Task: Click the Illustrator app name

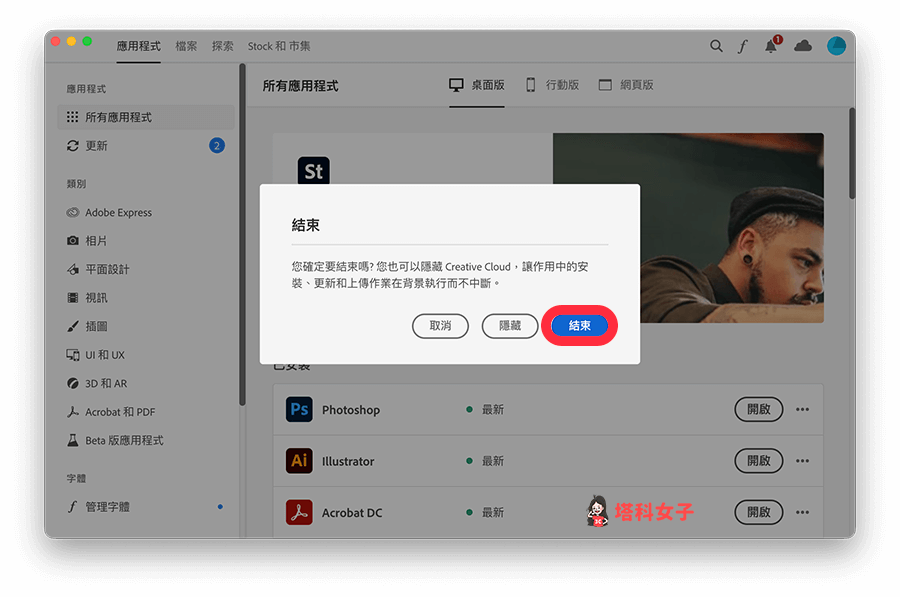Action: pos(348,461)
